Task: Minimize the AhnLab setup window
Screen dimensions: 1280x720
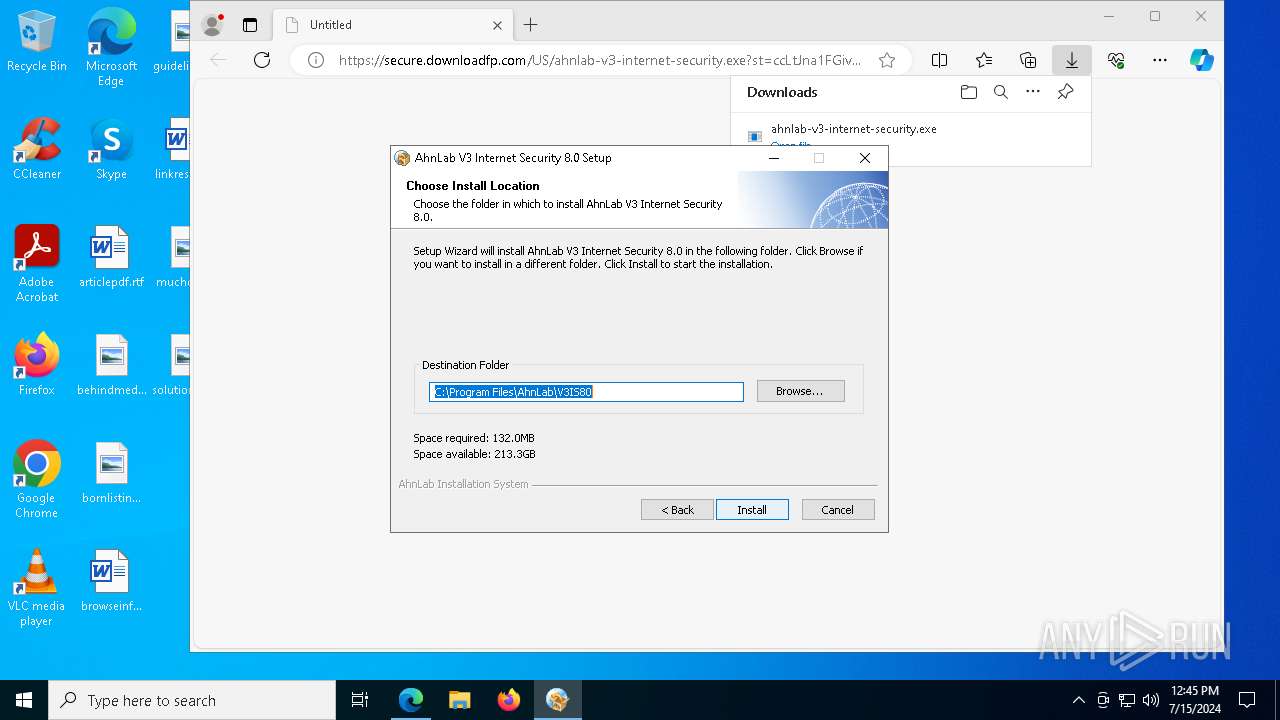Action: click(x=773, y=158)
